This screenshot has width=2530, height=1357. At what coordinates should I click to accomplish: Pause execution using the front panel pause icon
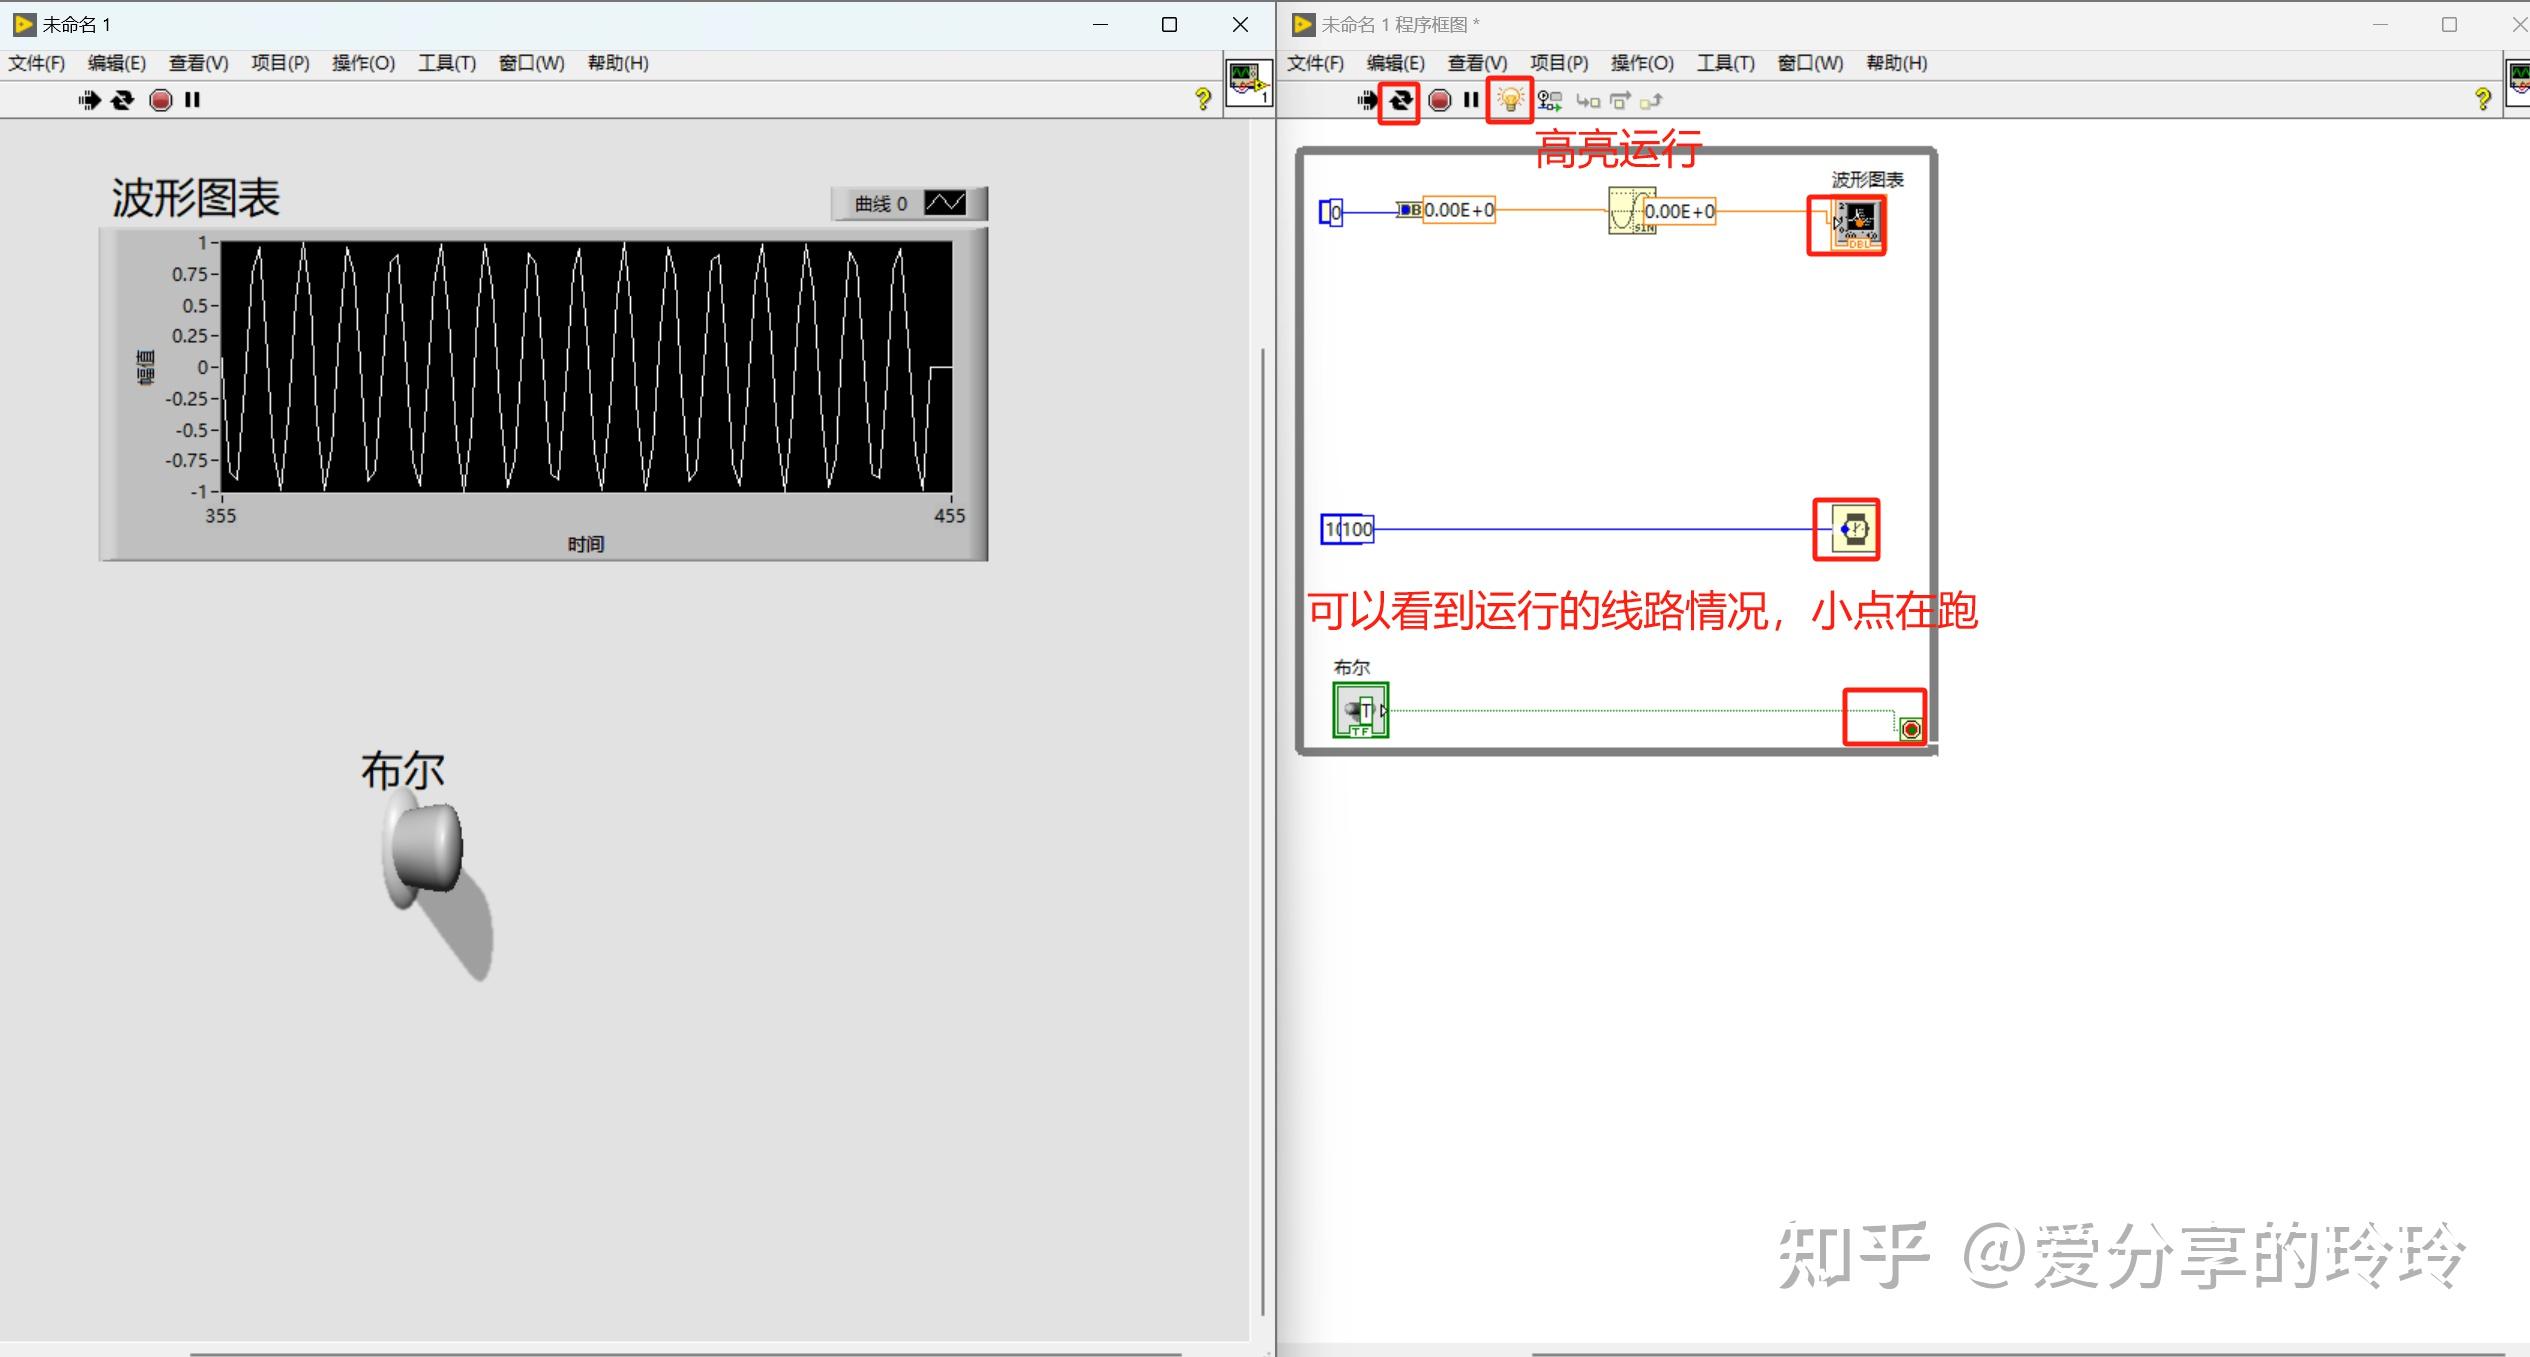[x=192, y=99]
